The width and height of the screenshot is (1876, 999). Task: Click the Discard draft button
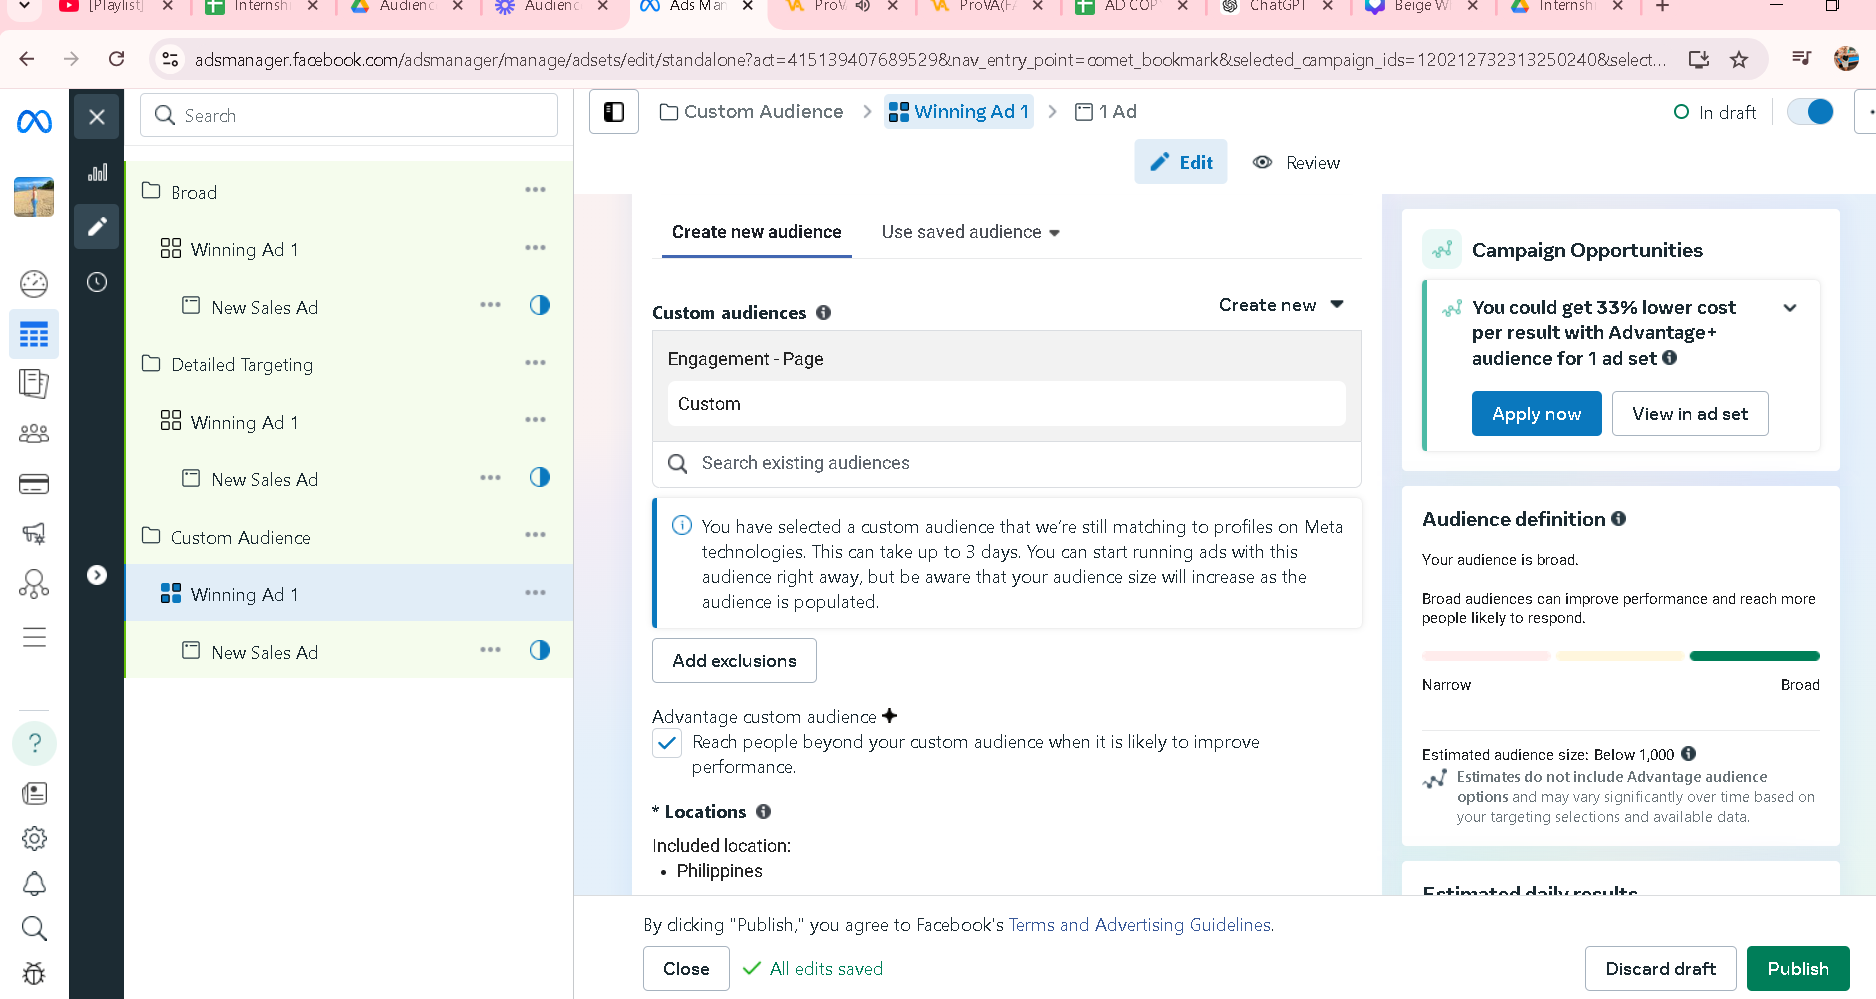click(x=1661, y=969)
